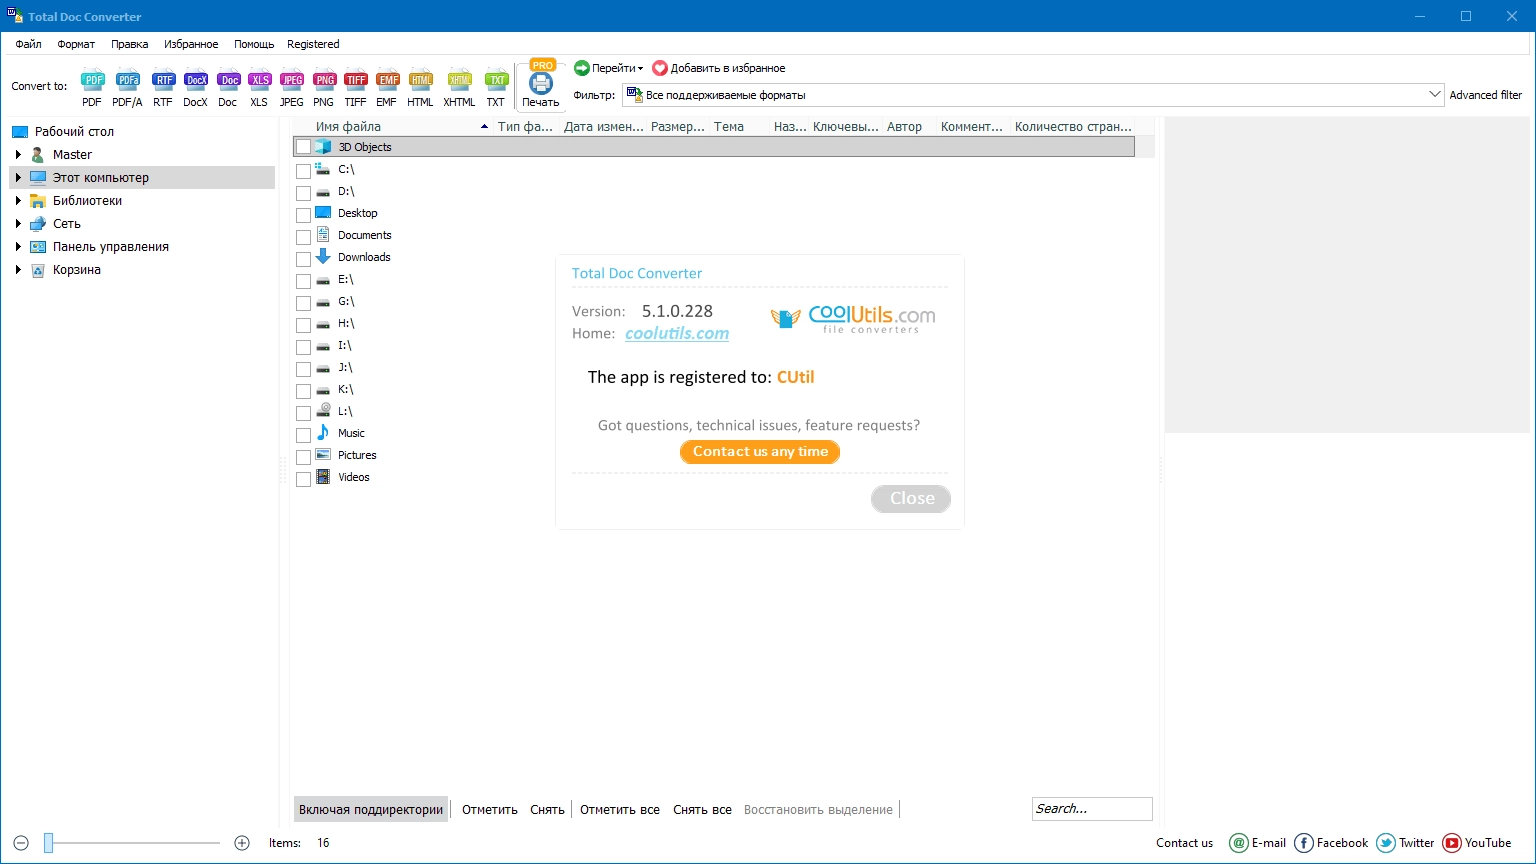The width and height of the screenshot is (1536, 864).
Task: Focus the Search input field
Action: point(1092,809)
